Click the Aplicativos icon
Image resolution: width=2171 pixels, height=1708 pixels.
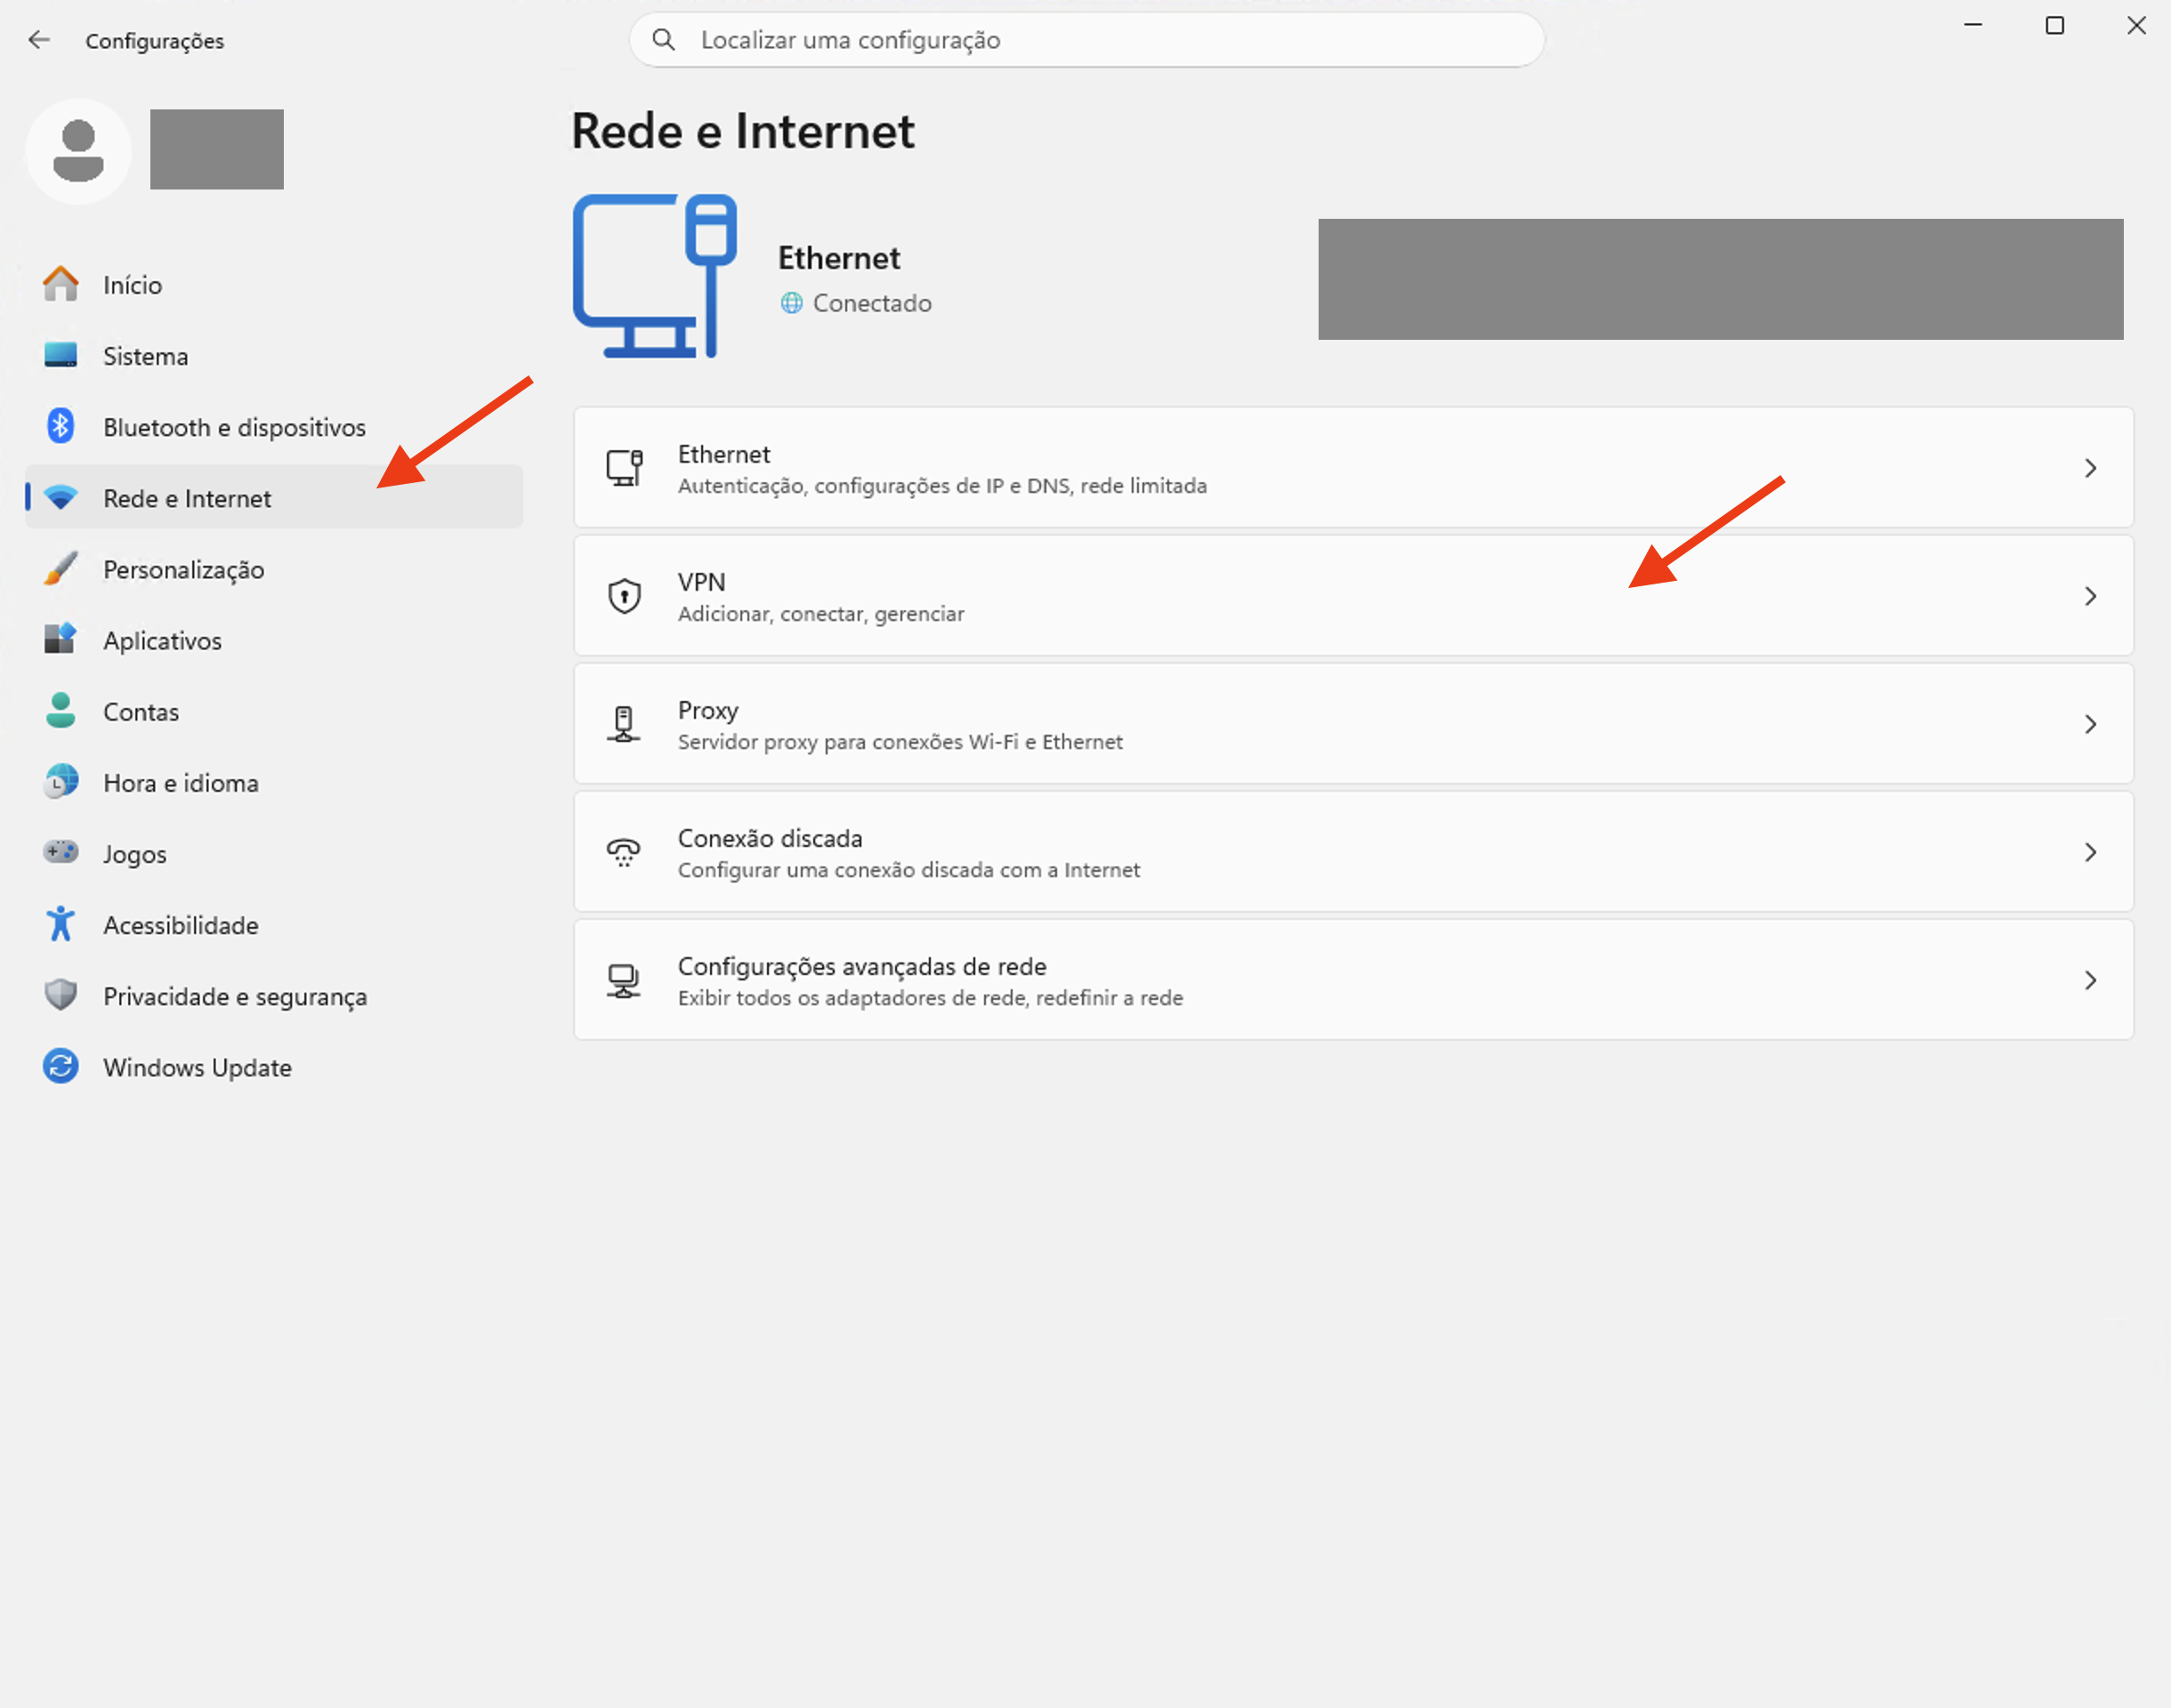[x=61, y=639]
